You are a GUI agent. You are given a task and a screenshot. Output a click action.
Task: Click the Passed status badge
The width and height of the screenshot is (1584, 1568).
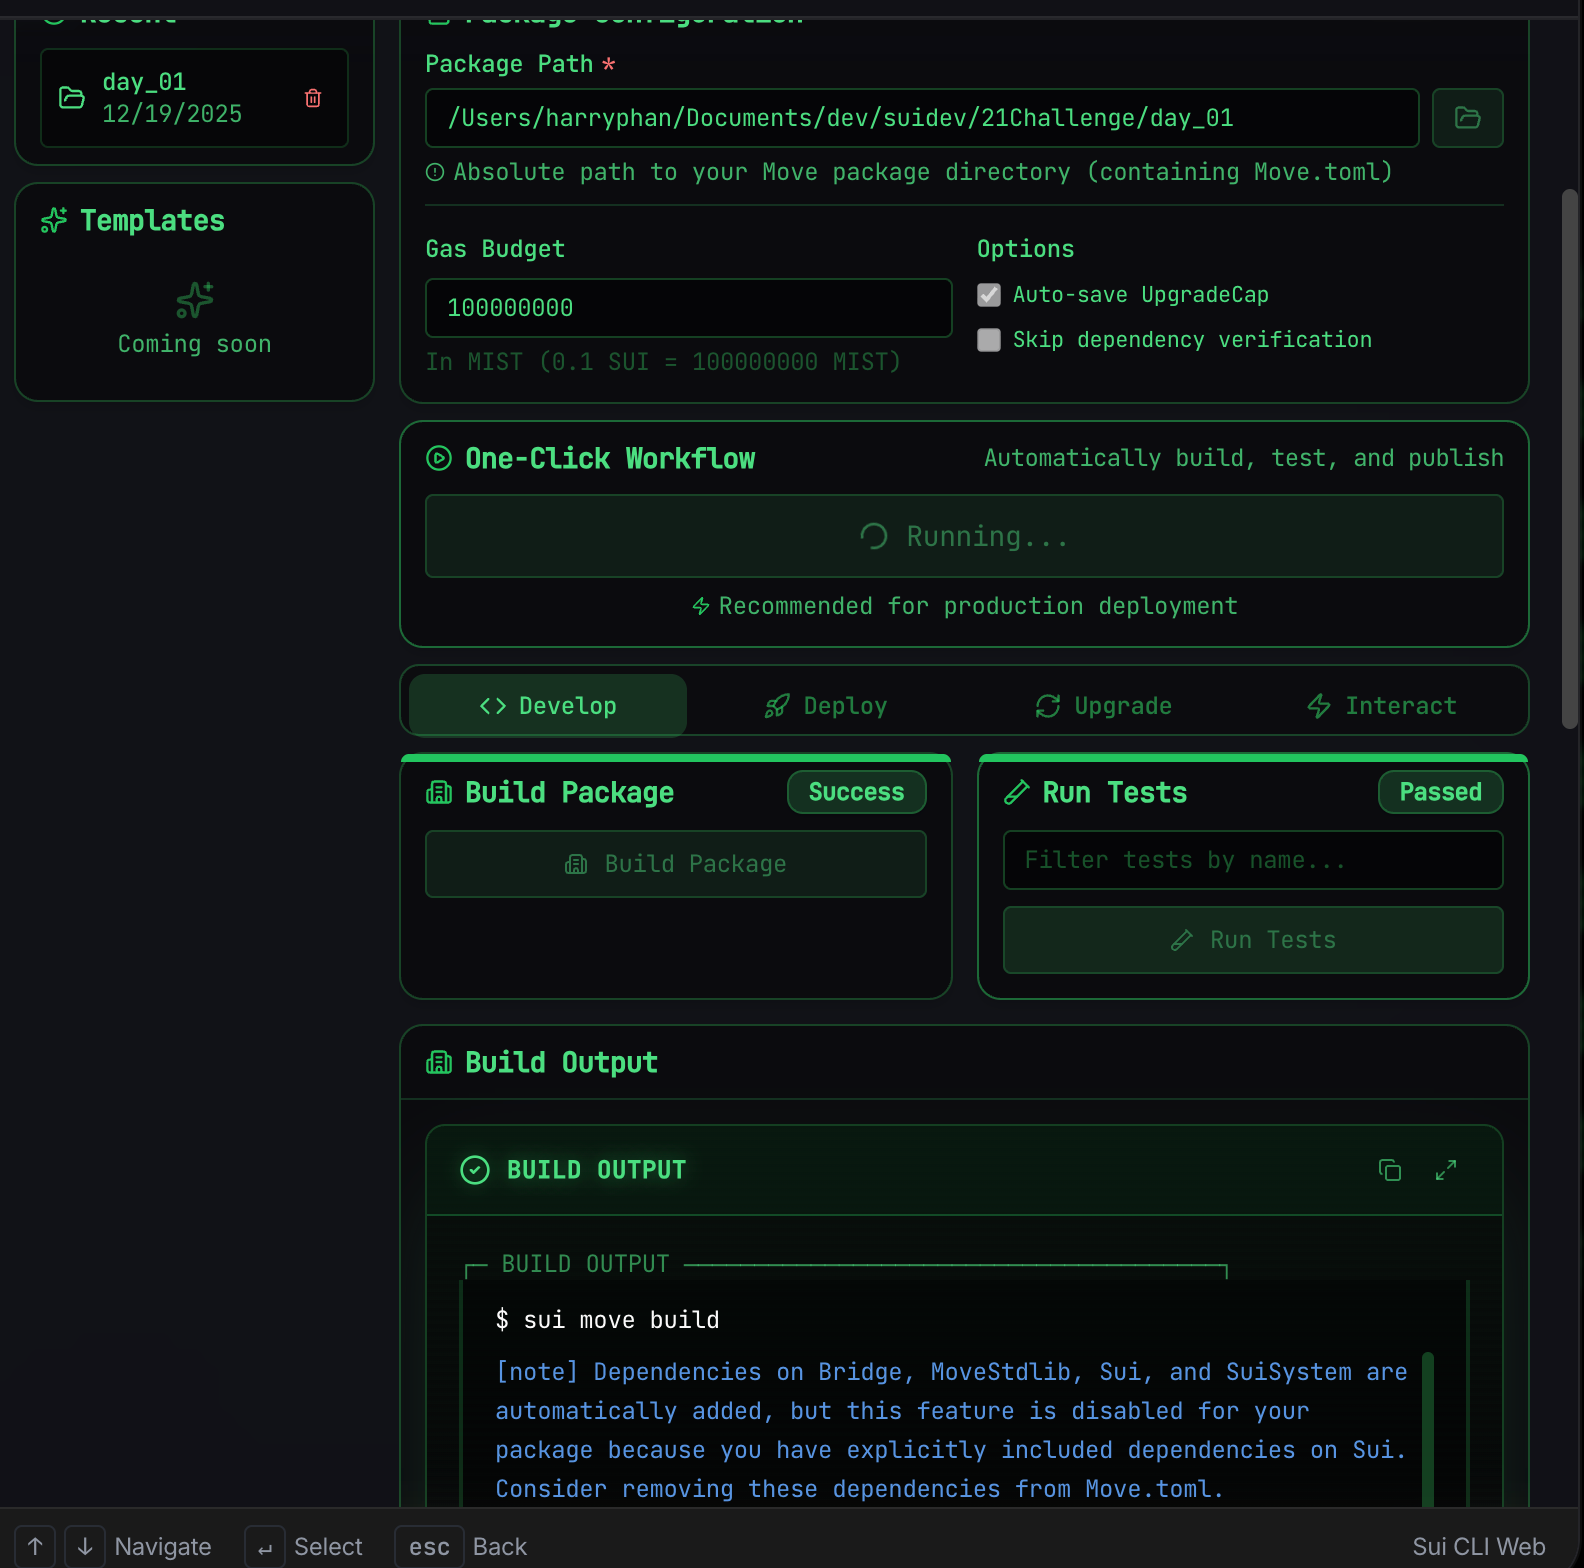click(x=1441, y=792)
